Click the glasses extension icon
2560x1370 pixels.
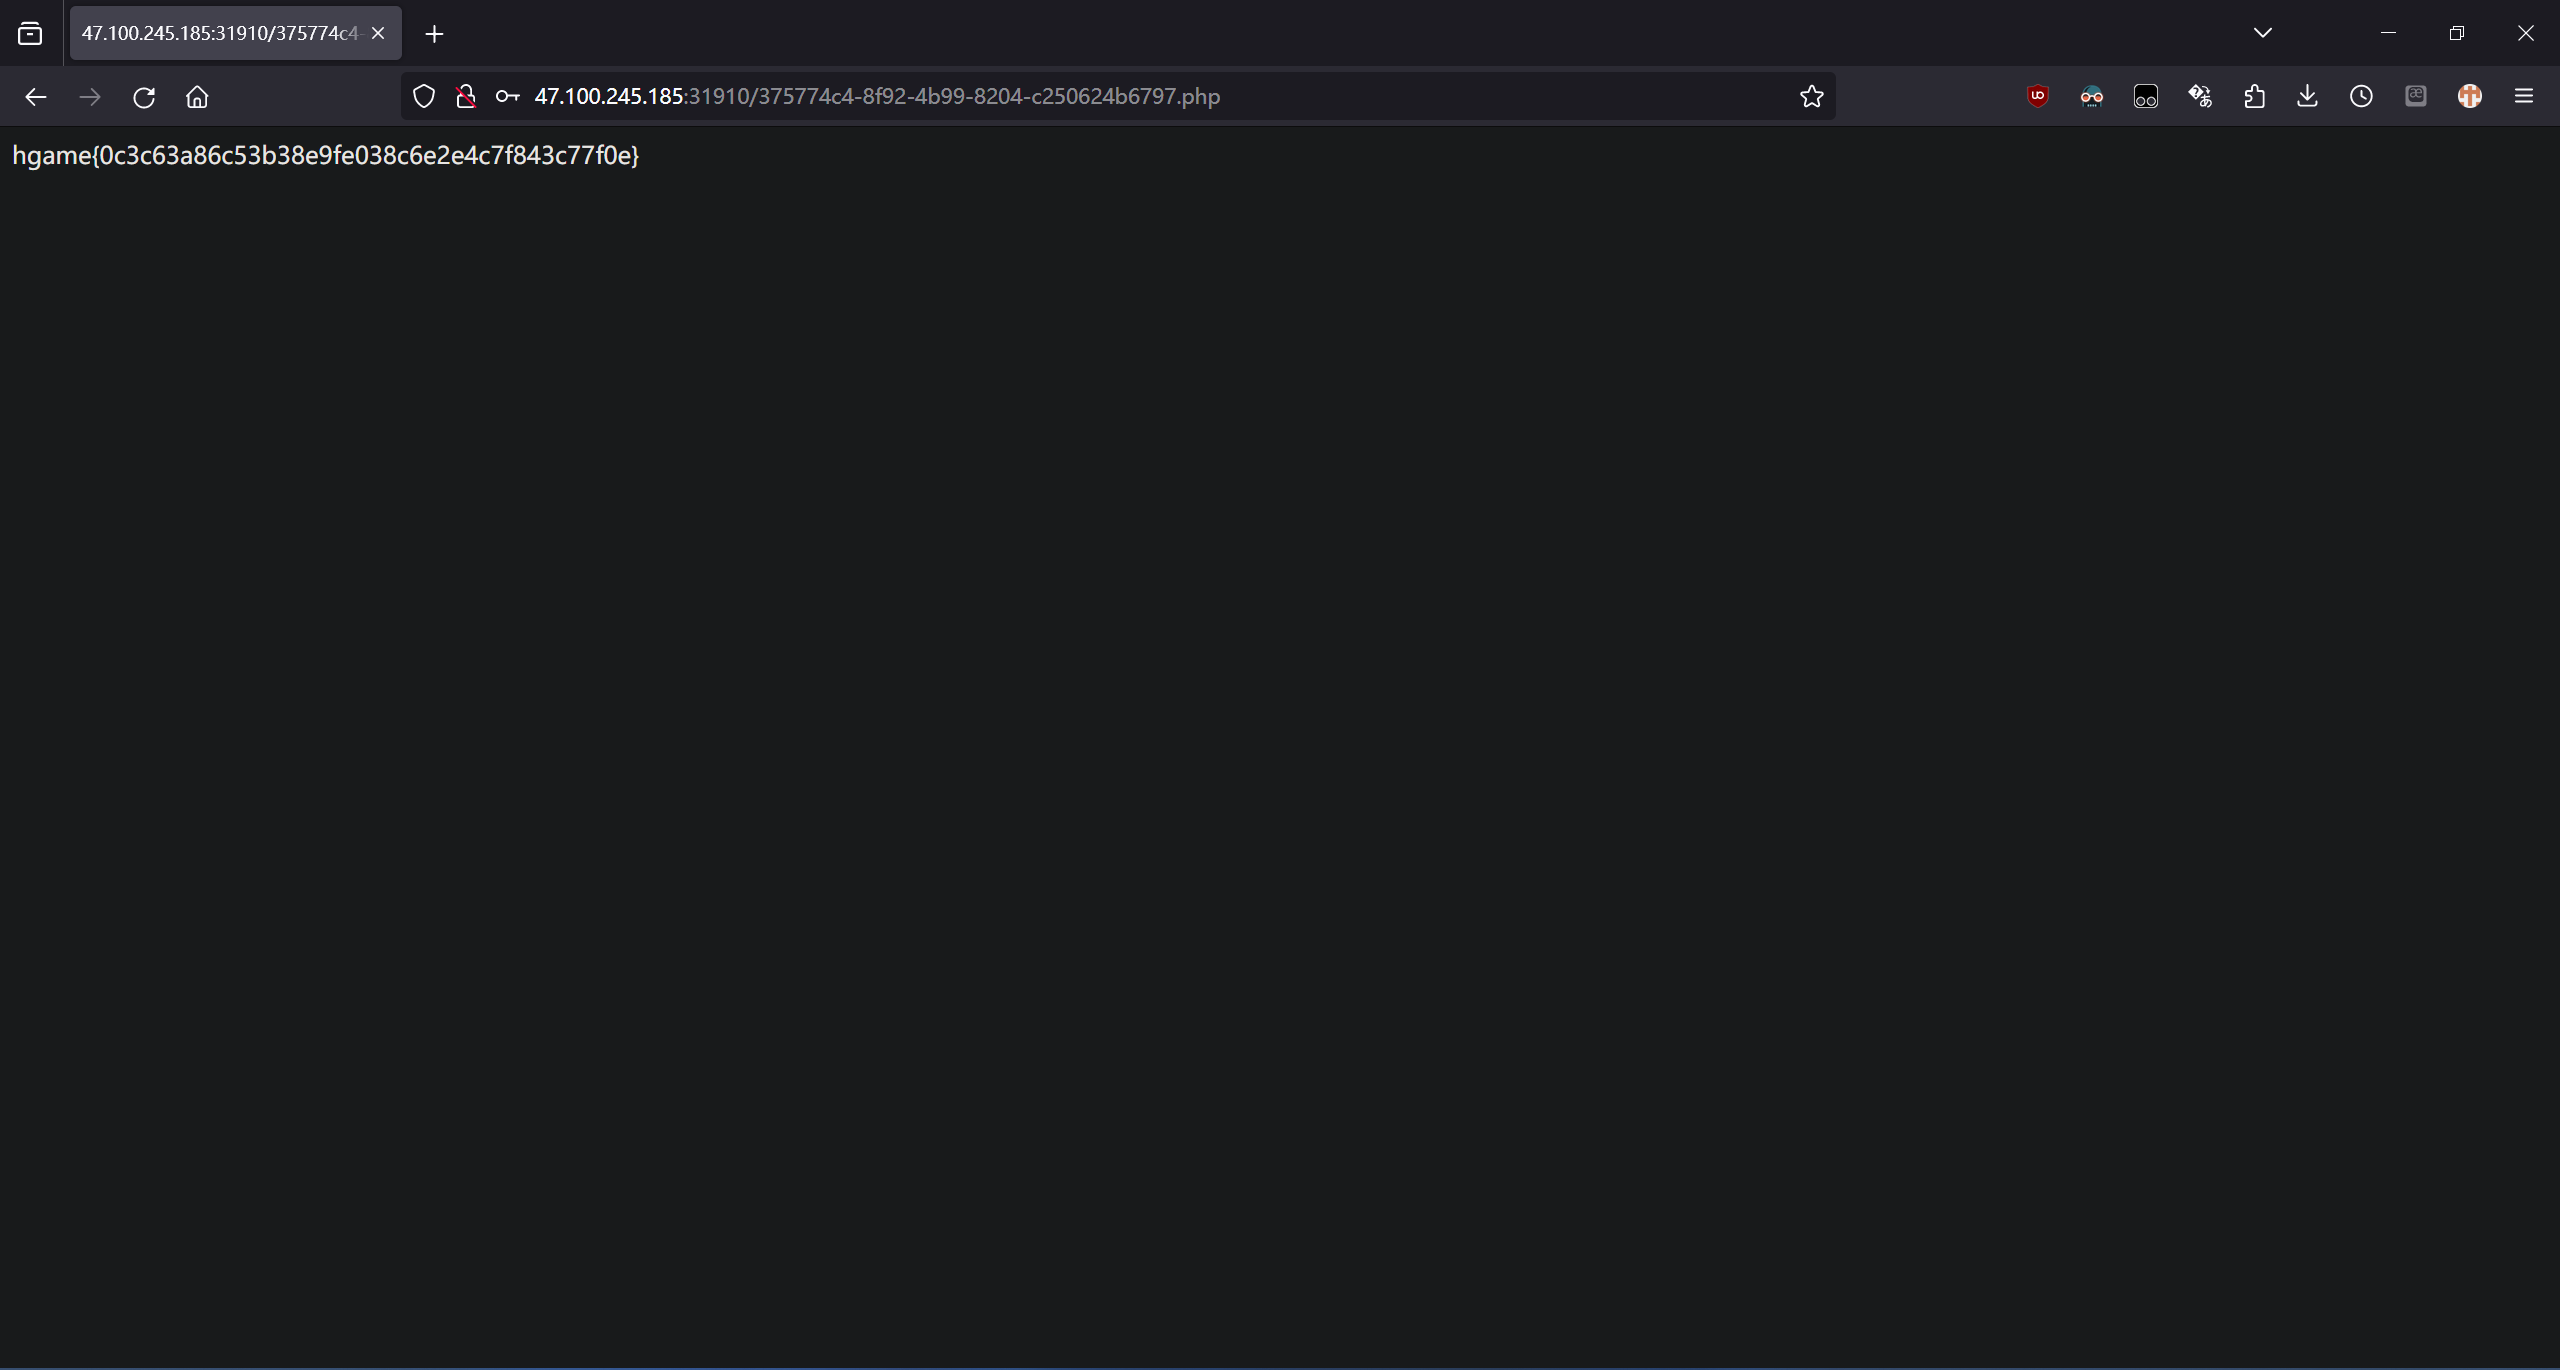click(2091, 96)
